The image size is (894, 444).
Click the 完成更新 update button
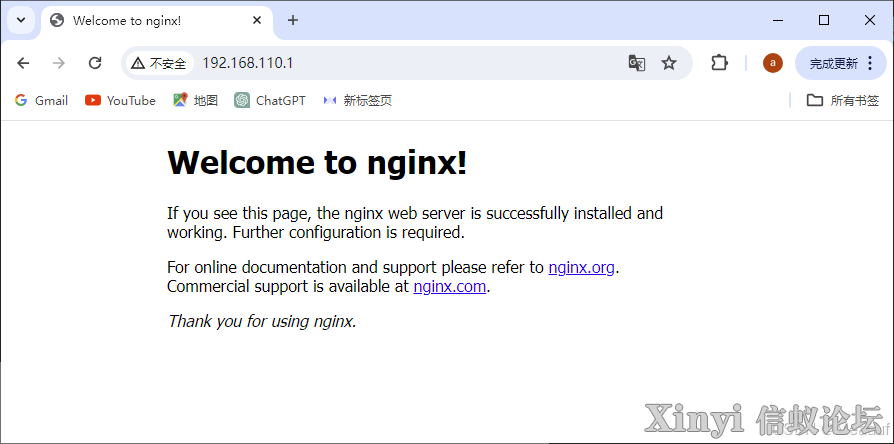click(833, 63)
